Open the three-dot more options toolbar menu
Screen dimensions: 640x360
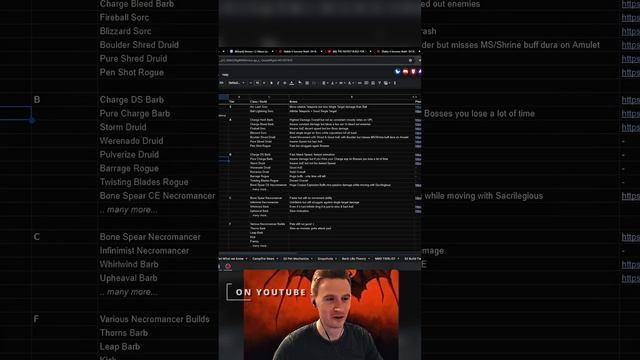click(395, 83)
